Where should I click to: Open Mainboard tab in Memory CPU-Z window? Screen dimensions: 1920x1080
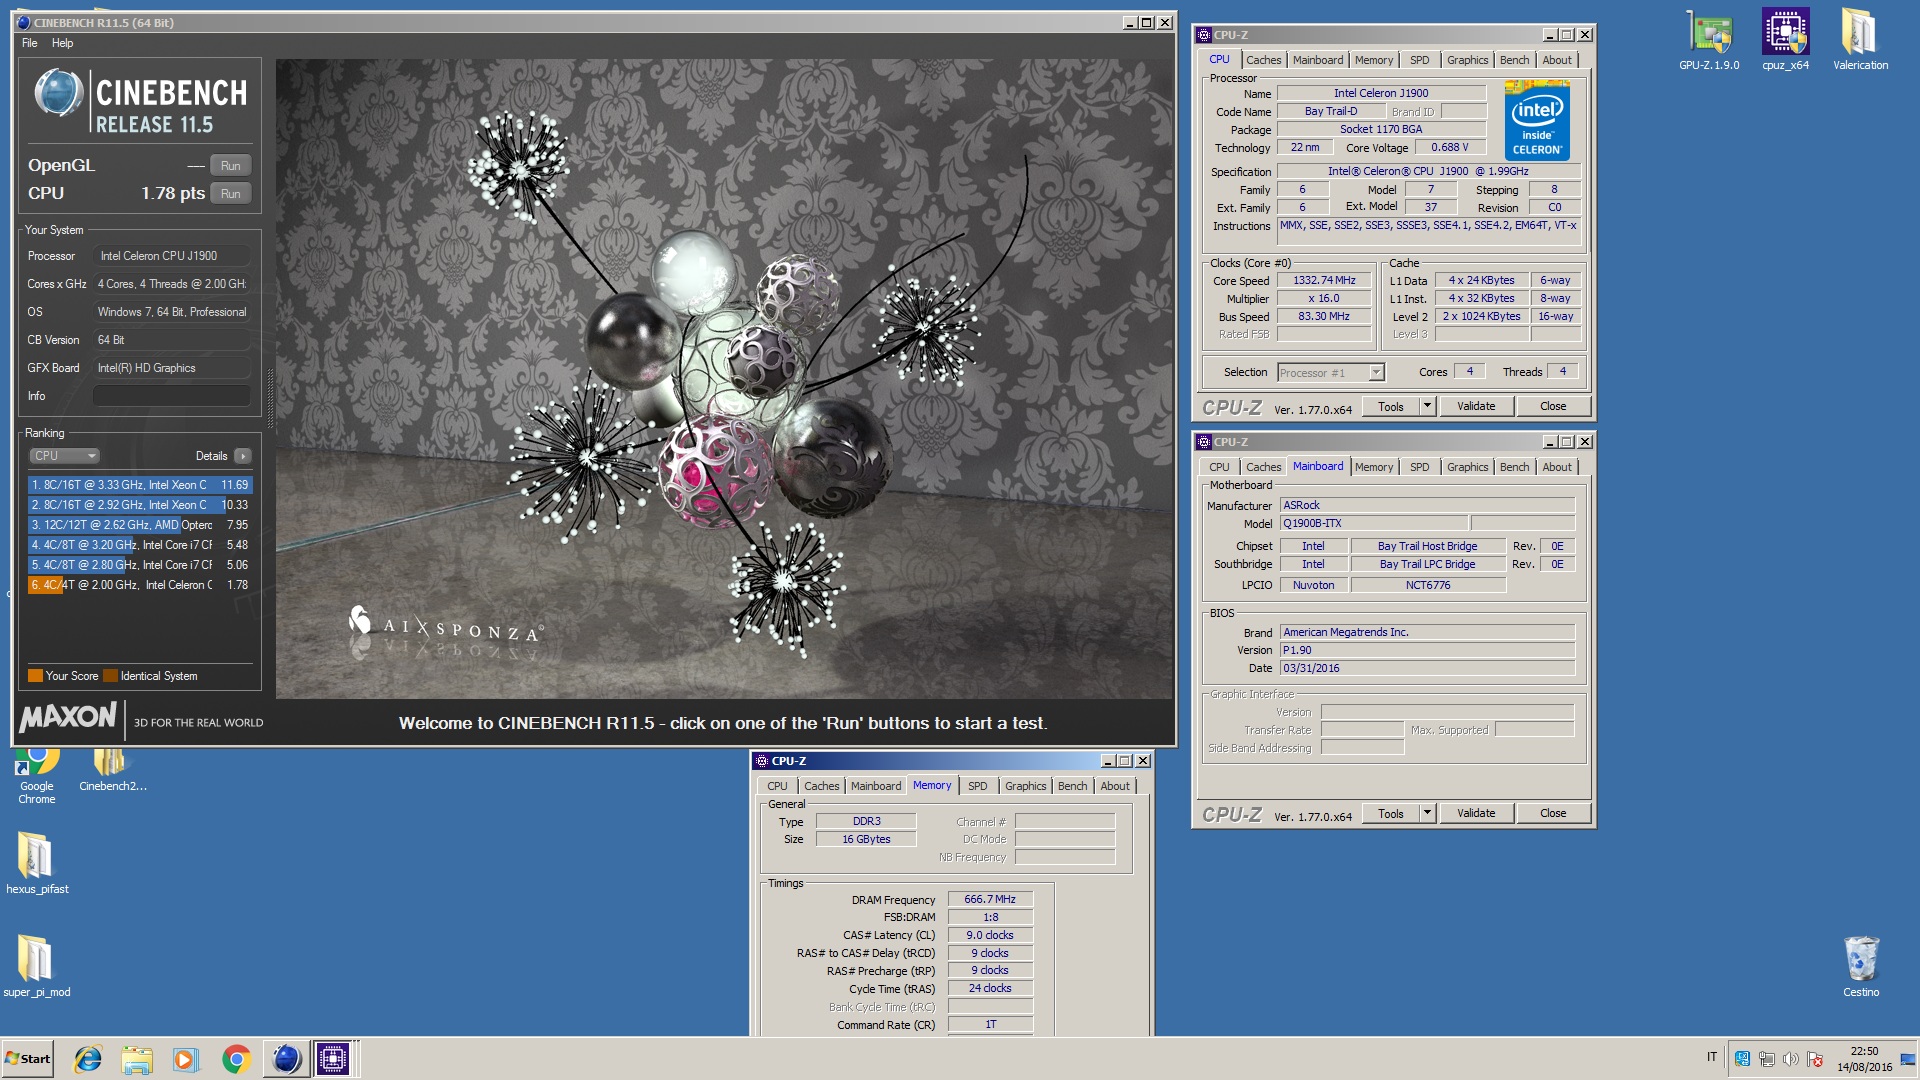click(x=876, y=786)
